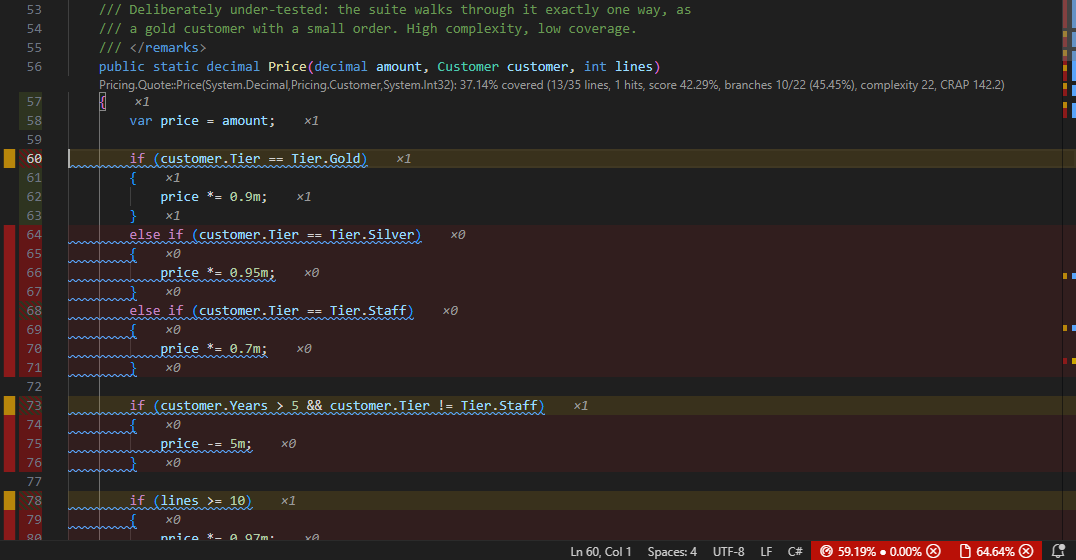This screenshot has width=1076, height=560.
Task: Change end-of-line sequence 'LF'
Action: pos(766,551)
